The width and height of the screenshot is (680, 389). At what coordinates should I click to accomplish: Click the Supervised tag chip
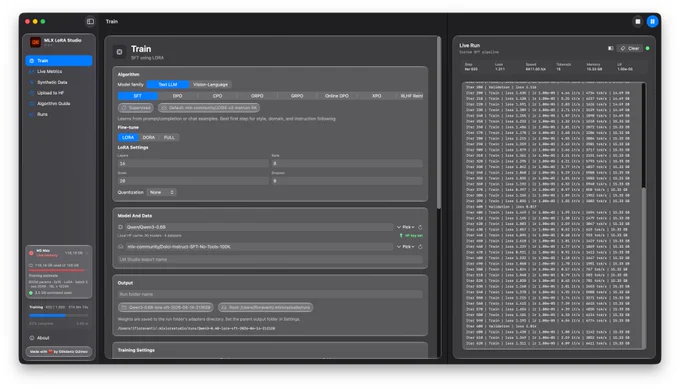[136, 108]
